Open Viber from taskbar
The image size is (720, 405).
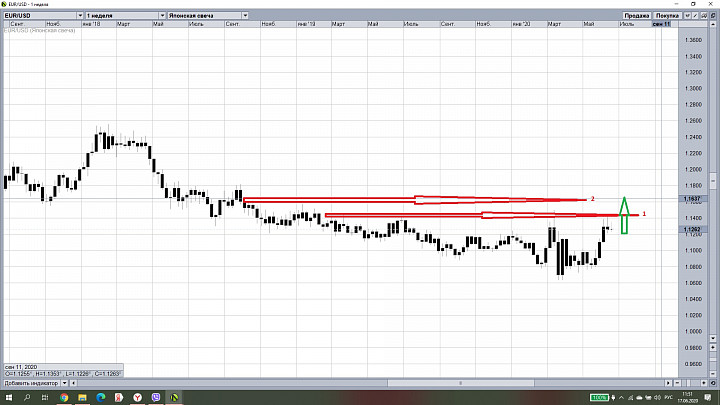pyautogui.click(x=156, y=397)
